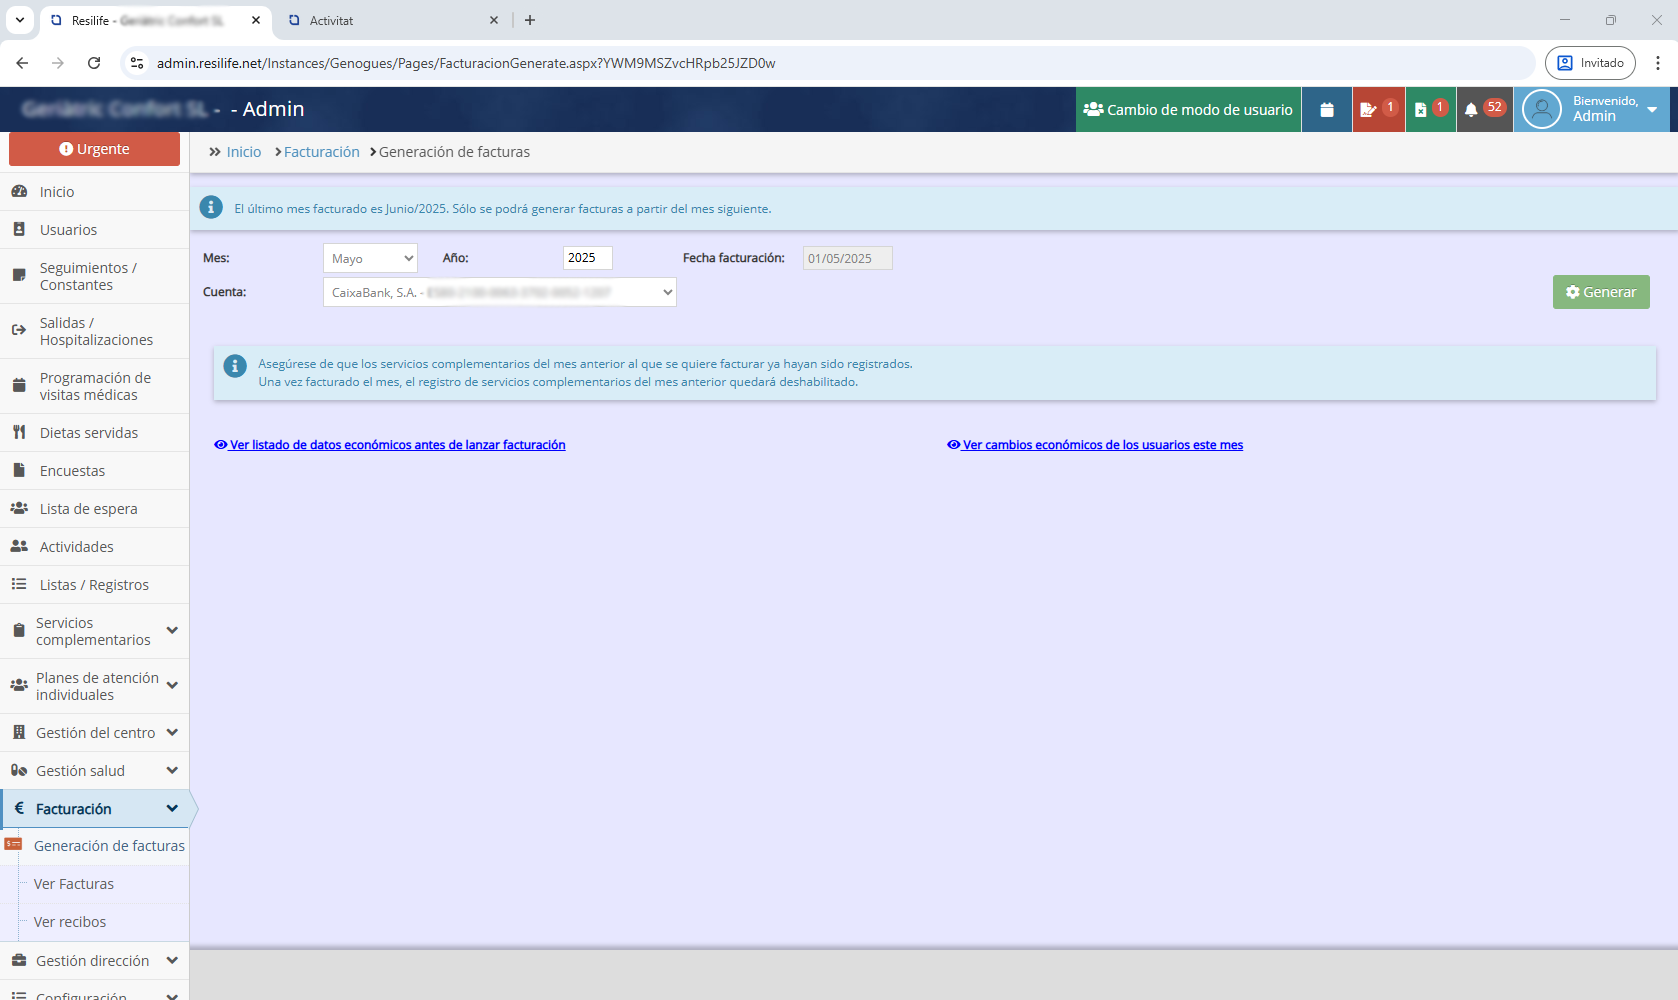Viewport: 1678px width, 1000px height.
Task: Open the green document notification icon
Action: coord(1430,110)
